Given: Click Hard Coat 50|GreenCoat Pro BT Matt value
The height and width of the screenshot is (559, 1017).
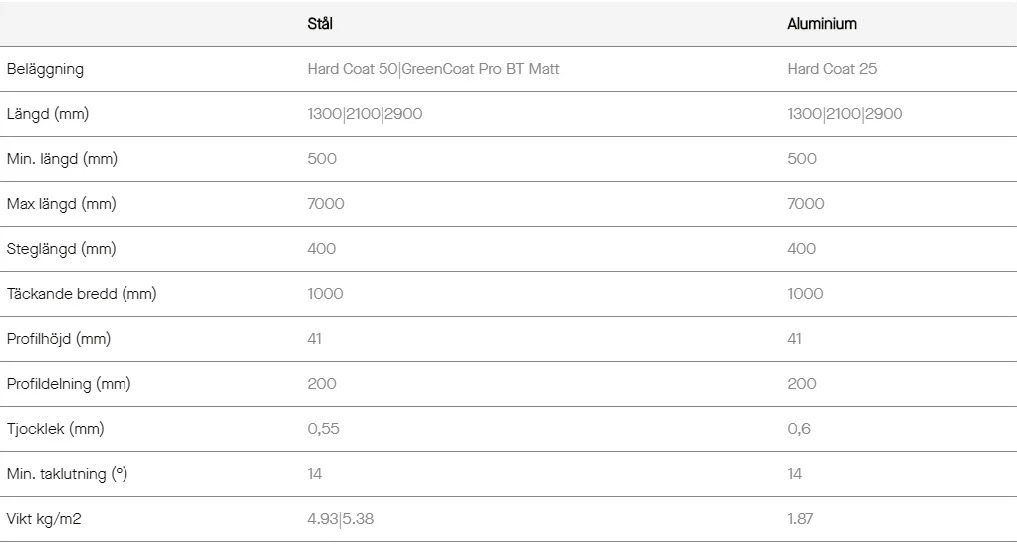Looking at the screenshot, I should pos(433,69).
